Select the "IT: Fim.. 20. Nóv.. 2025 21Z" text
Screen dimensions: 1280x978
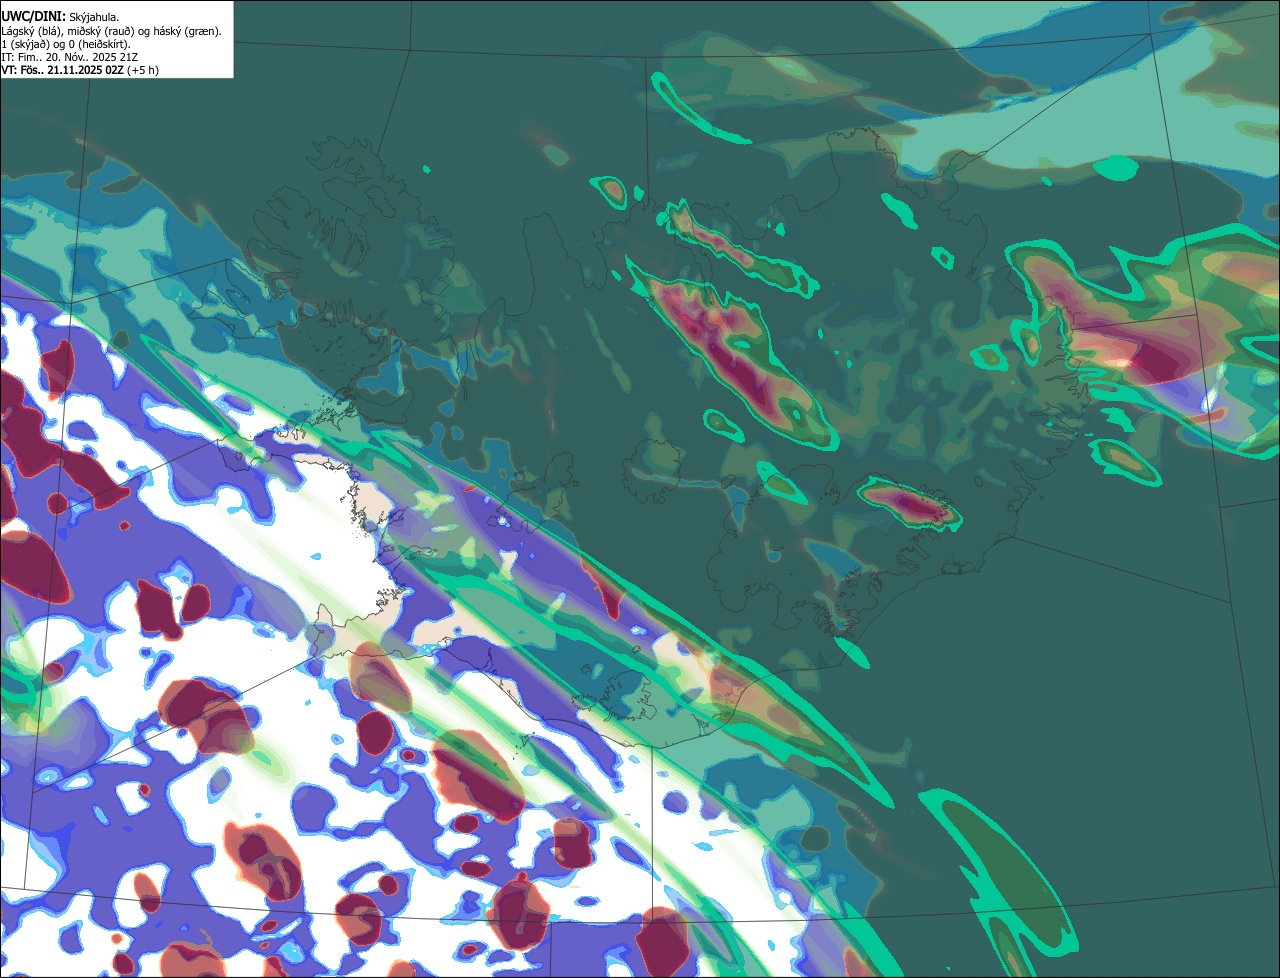pos(69,57)
